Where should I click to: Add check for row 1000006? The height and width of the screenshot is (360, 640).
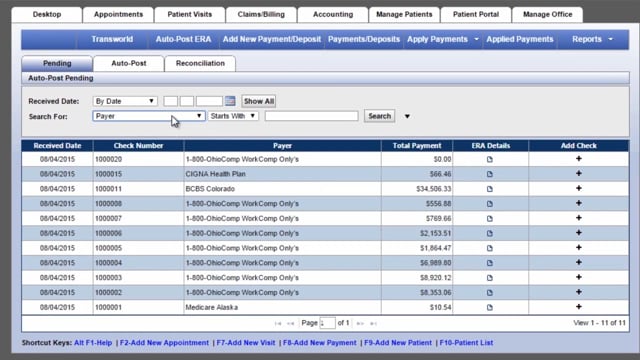pos(579,233)
